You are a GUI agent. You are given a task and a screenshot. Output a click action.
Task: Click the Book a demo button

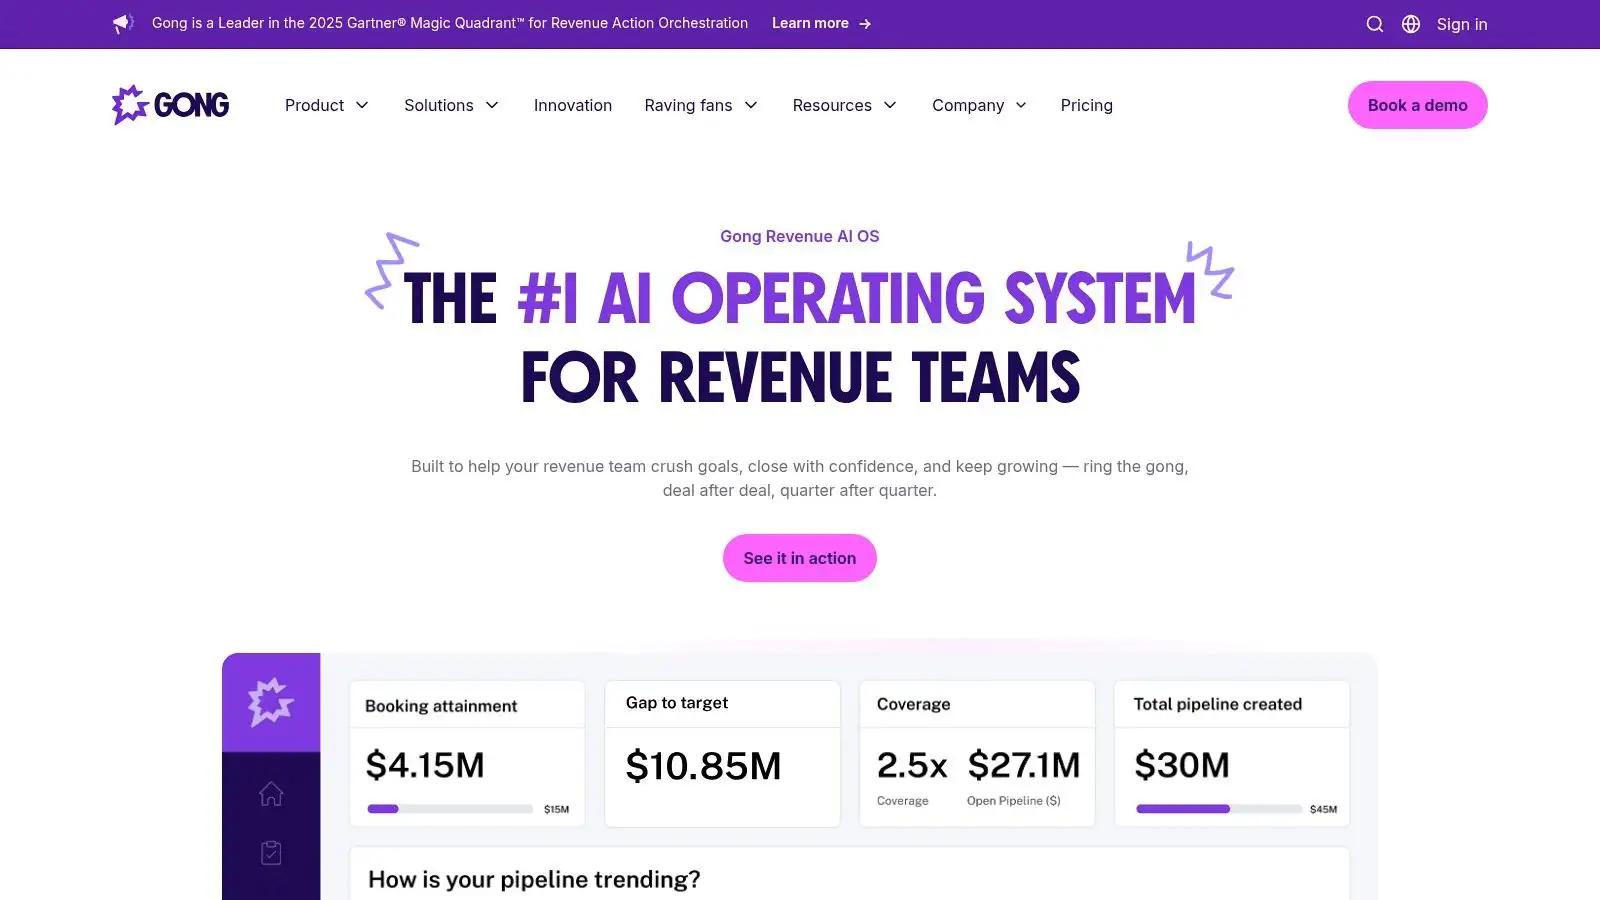(x=1417, y=104)
